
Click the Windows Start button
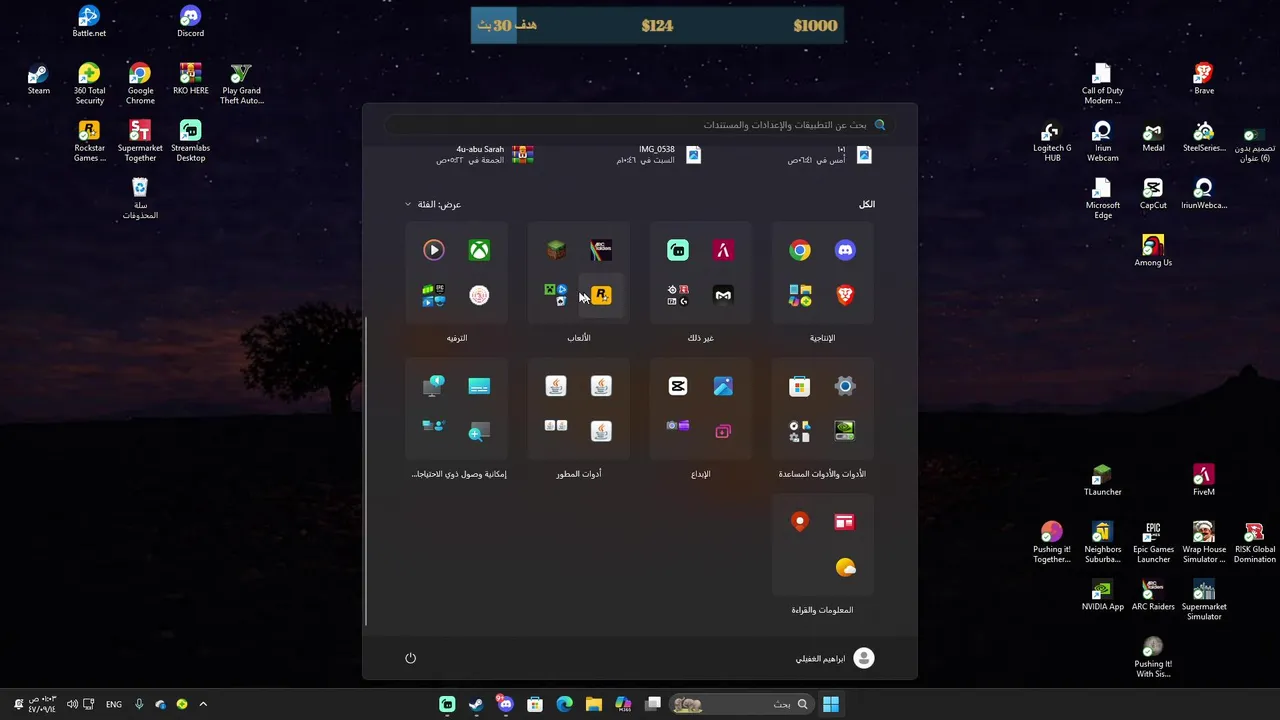pos(831,704)
